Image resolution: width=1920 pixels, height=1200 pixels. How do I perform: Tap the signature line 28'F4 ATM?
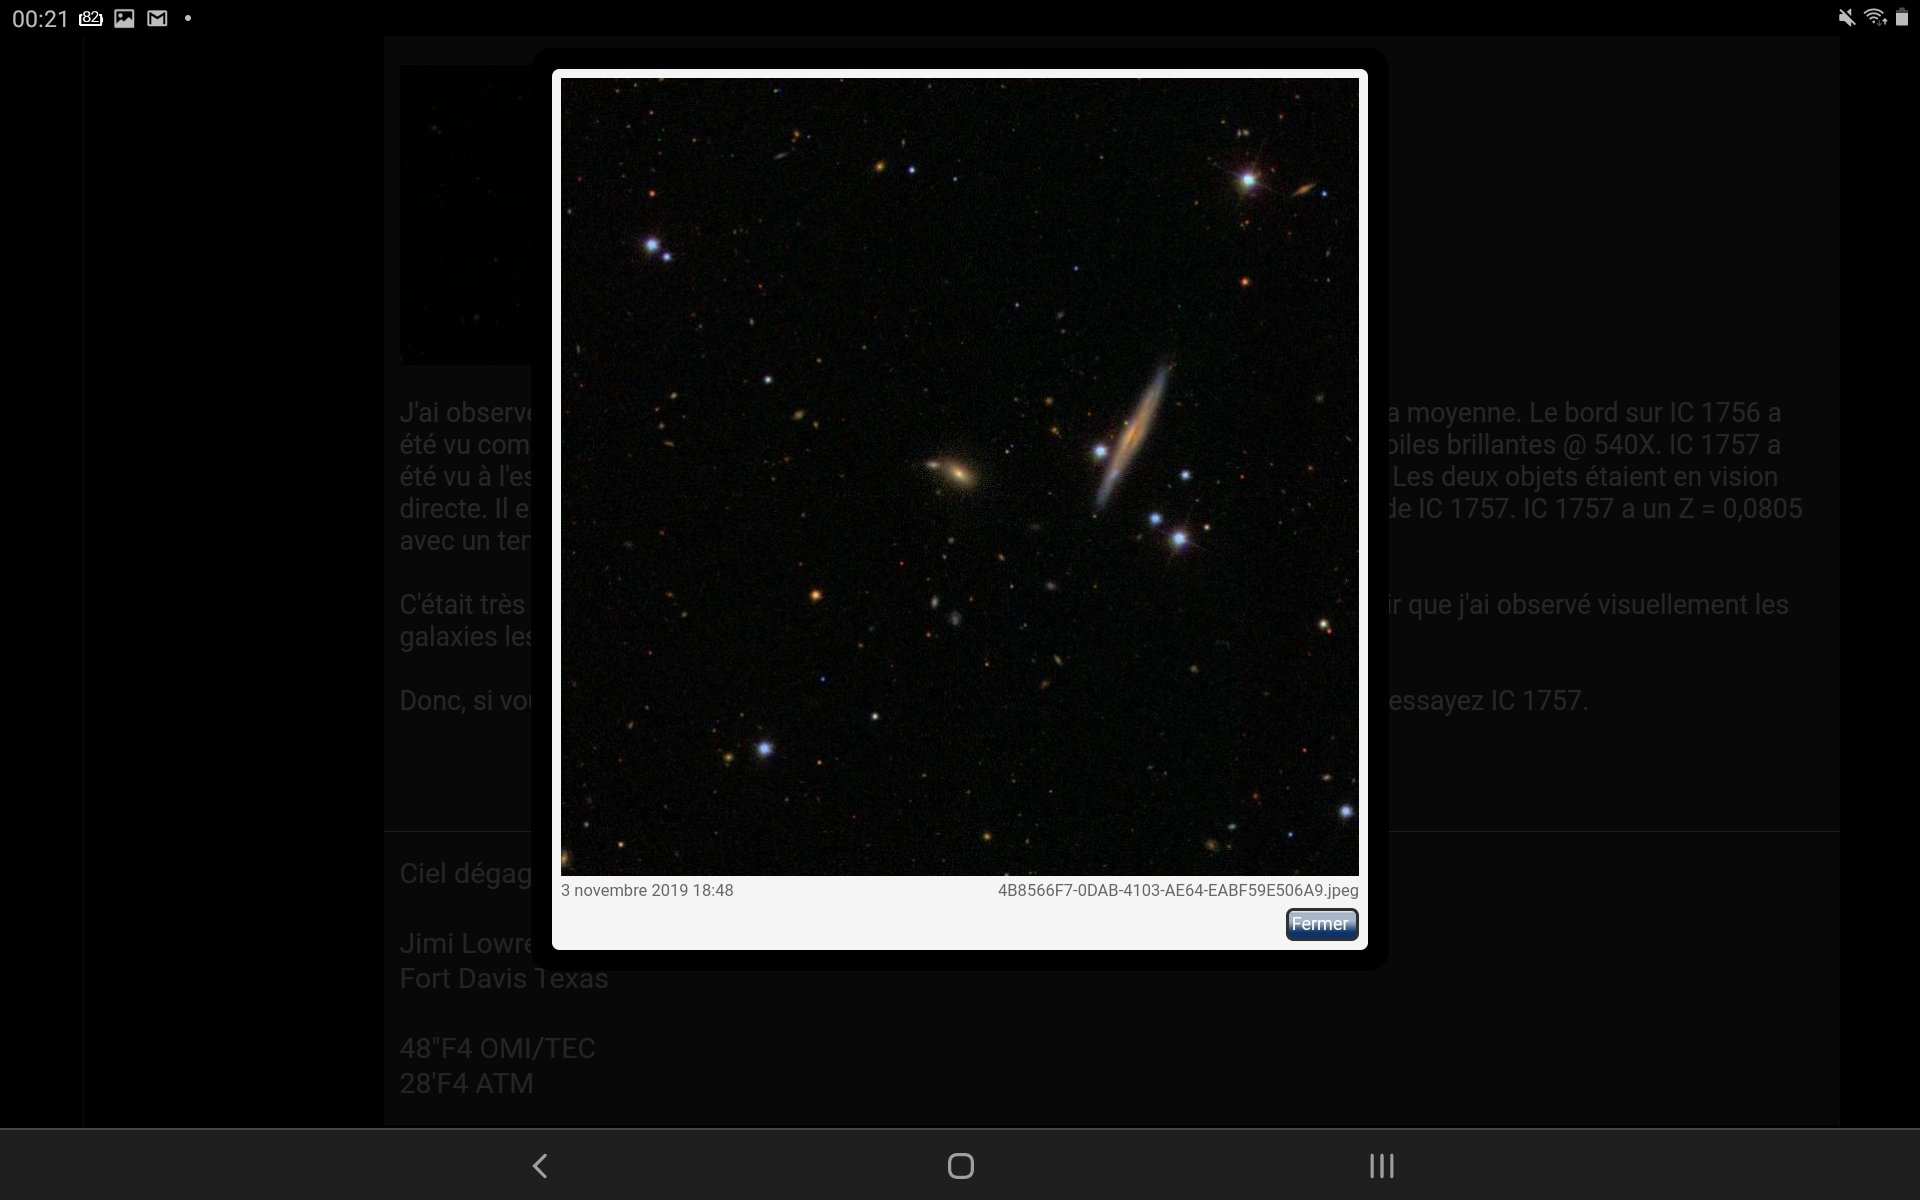[467, 1083]
